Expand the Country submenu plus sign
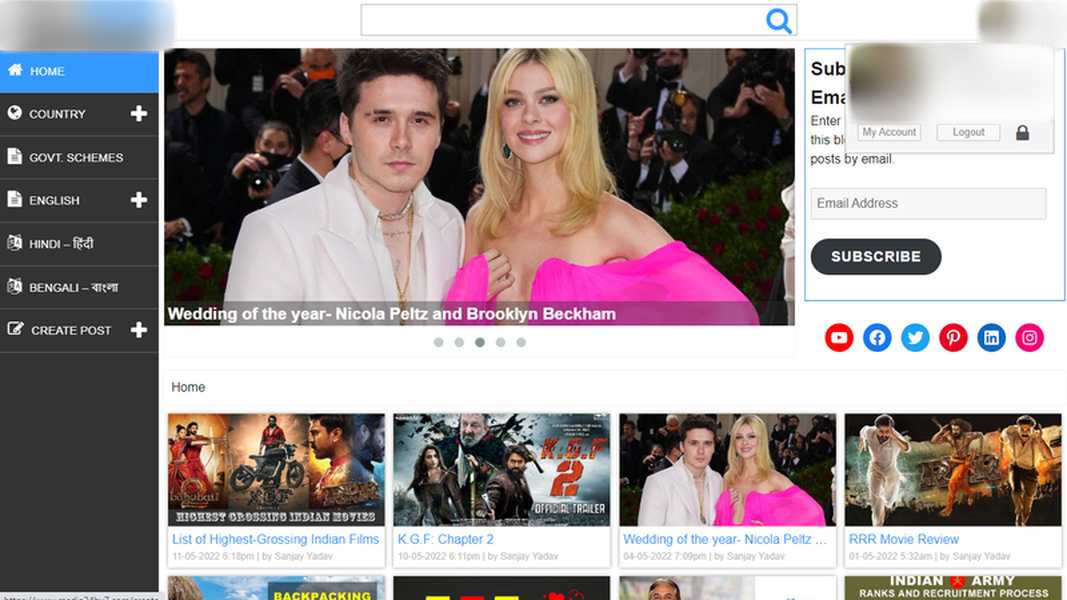 tap(139, 114)
